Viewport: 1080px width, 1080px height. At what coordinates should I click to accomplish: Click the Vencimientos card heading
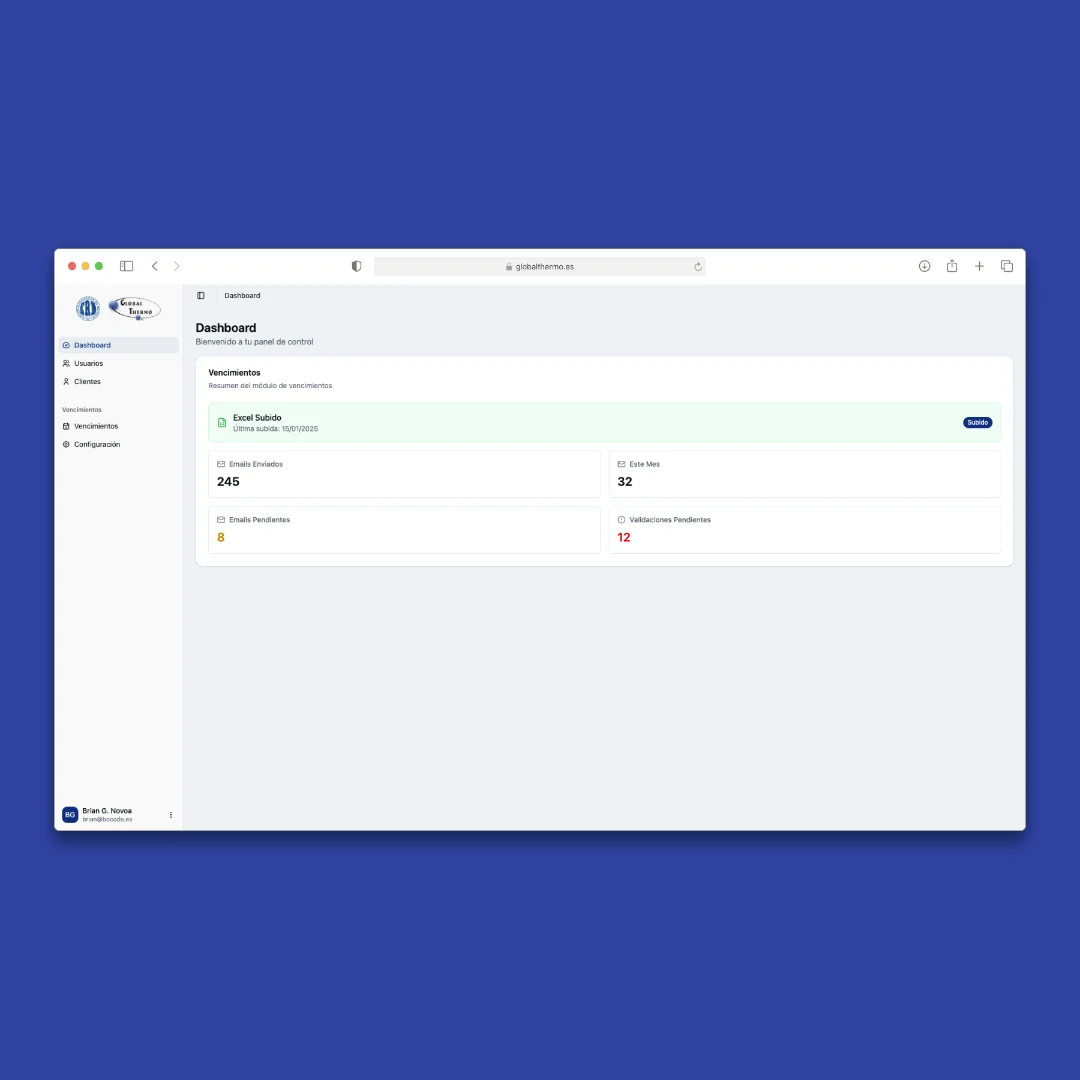pos(234,373)
